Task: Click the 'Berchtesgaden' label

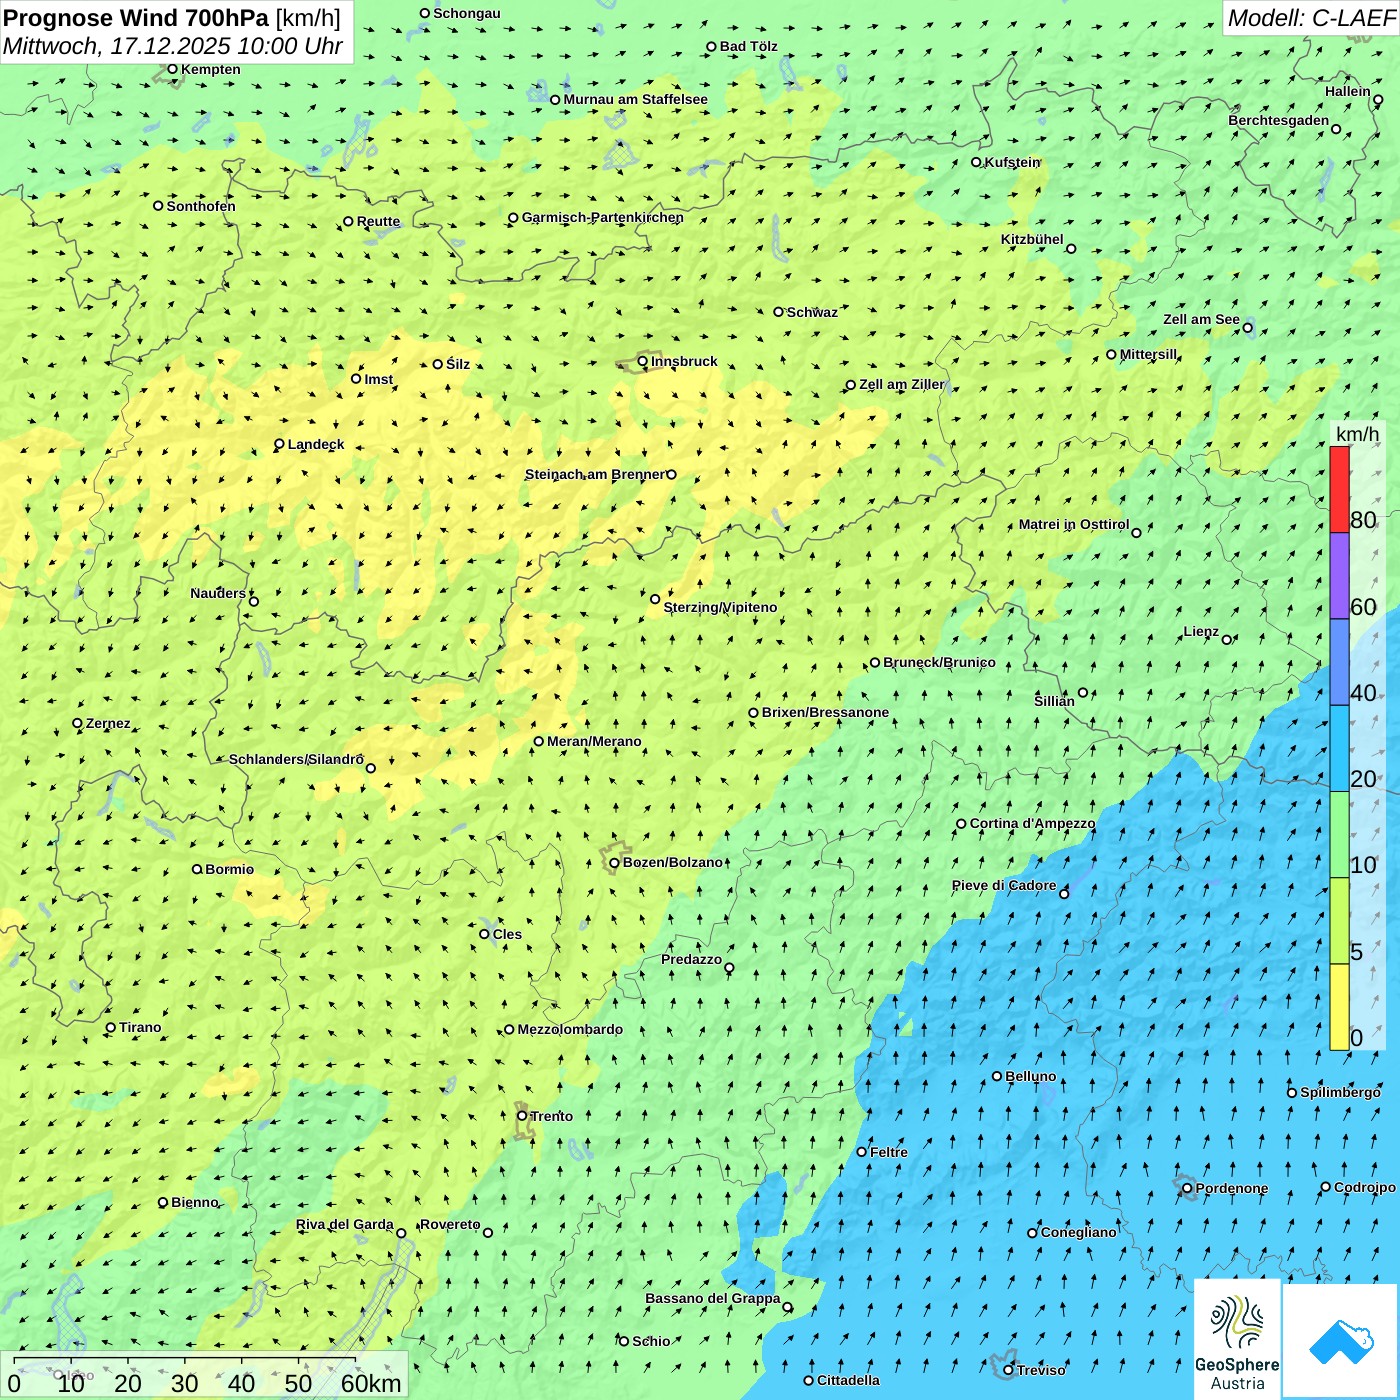Action: coord(1279,120)
